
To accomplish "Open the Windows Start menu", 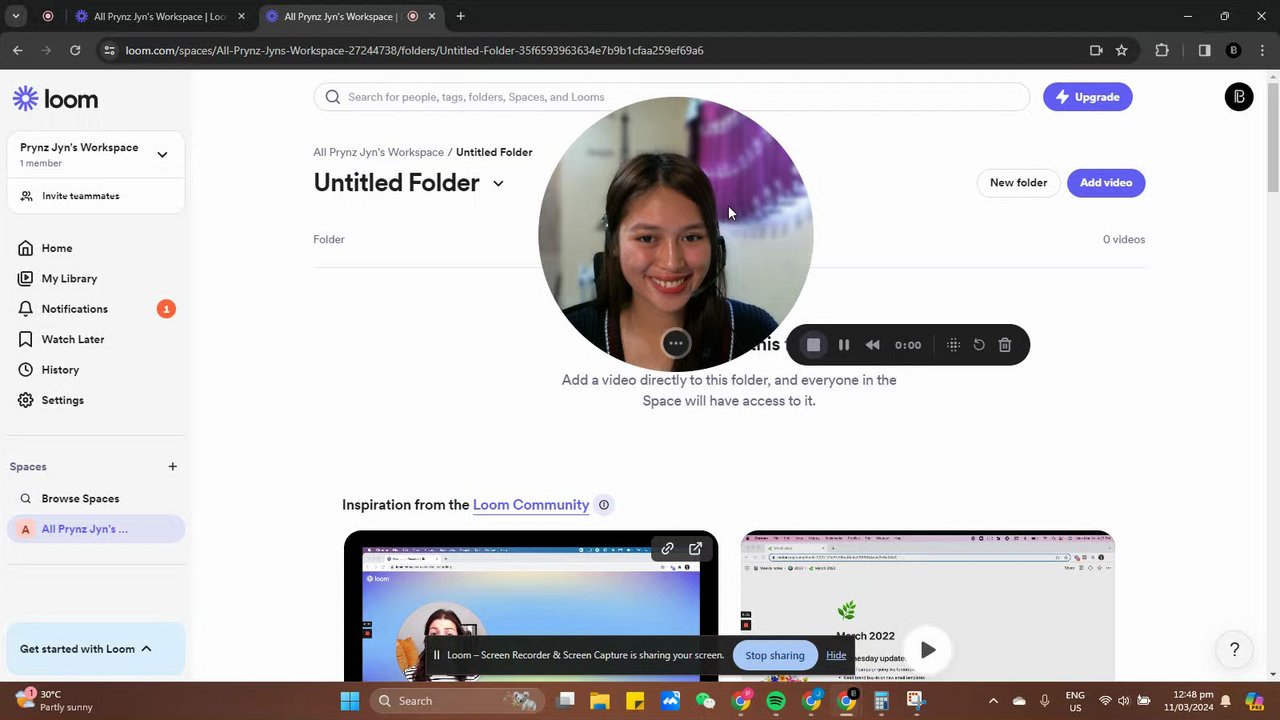I will click(x=349, y=701).
